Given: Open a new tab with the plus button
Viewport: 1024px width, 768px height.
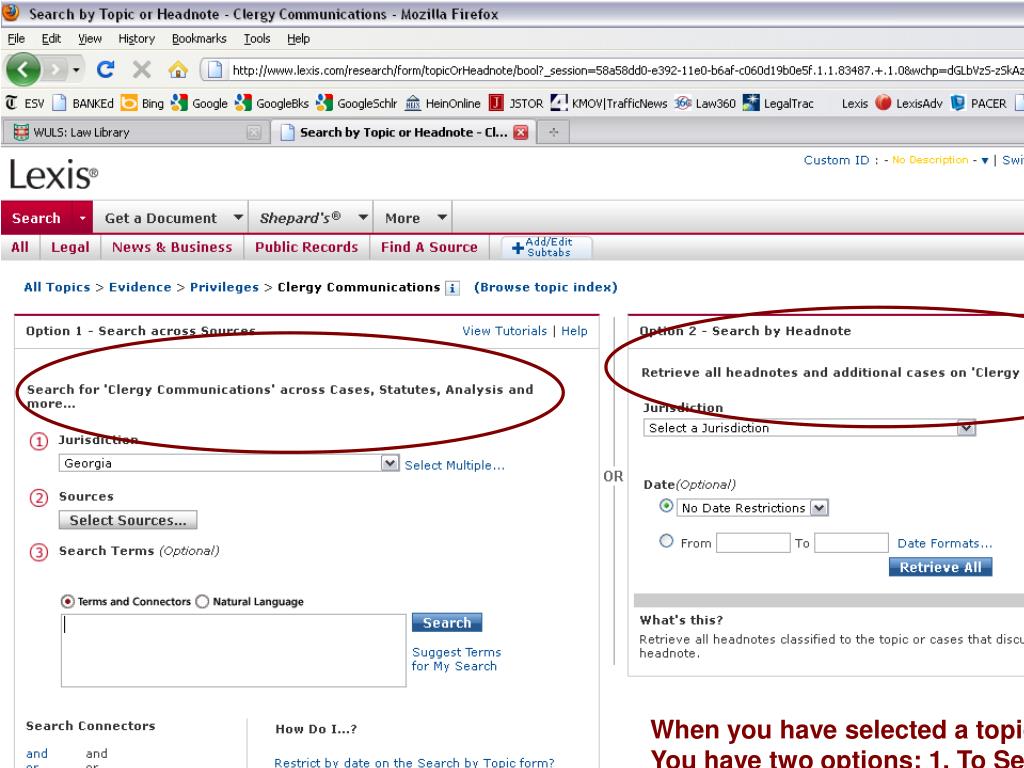Looking at the screenshot, I should tap(554, 133).
